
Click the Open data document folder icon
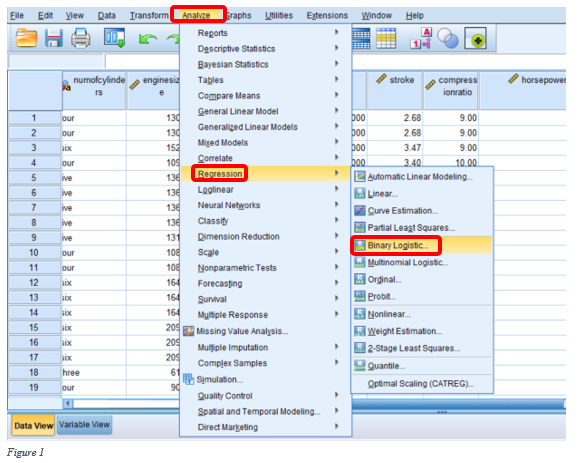27,38
